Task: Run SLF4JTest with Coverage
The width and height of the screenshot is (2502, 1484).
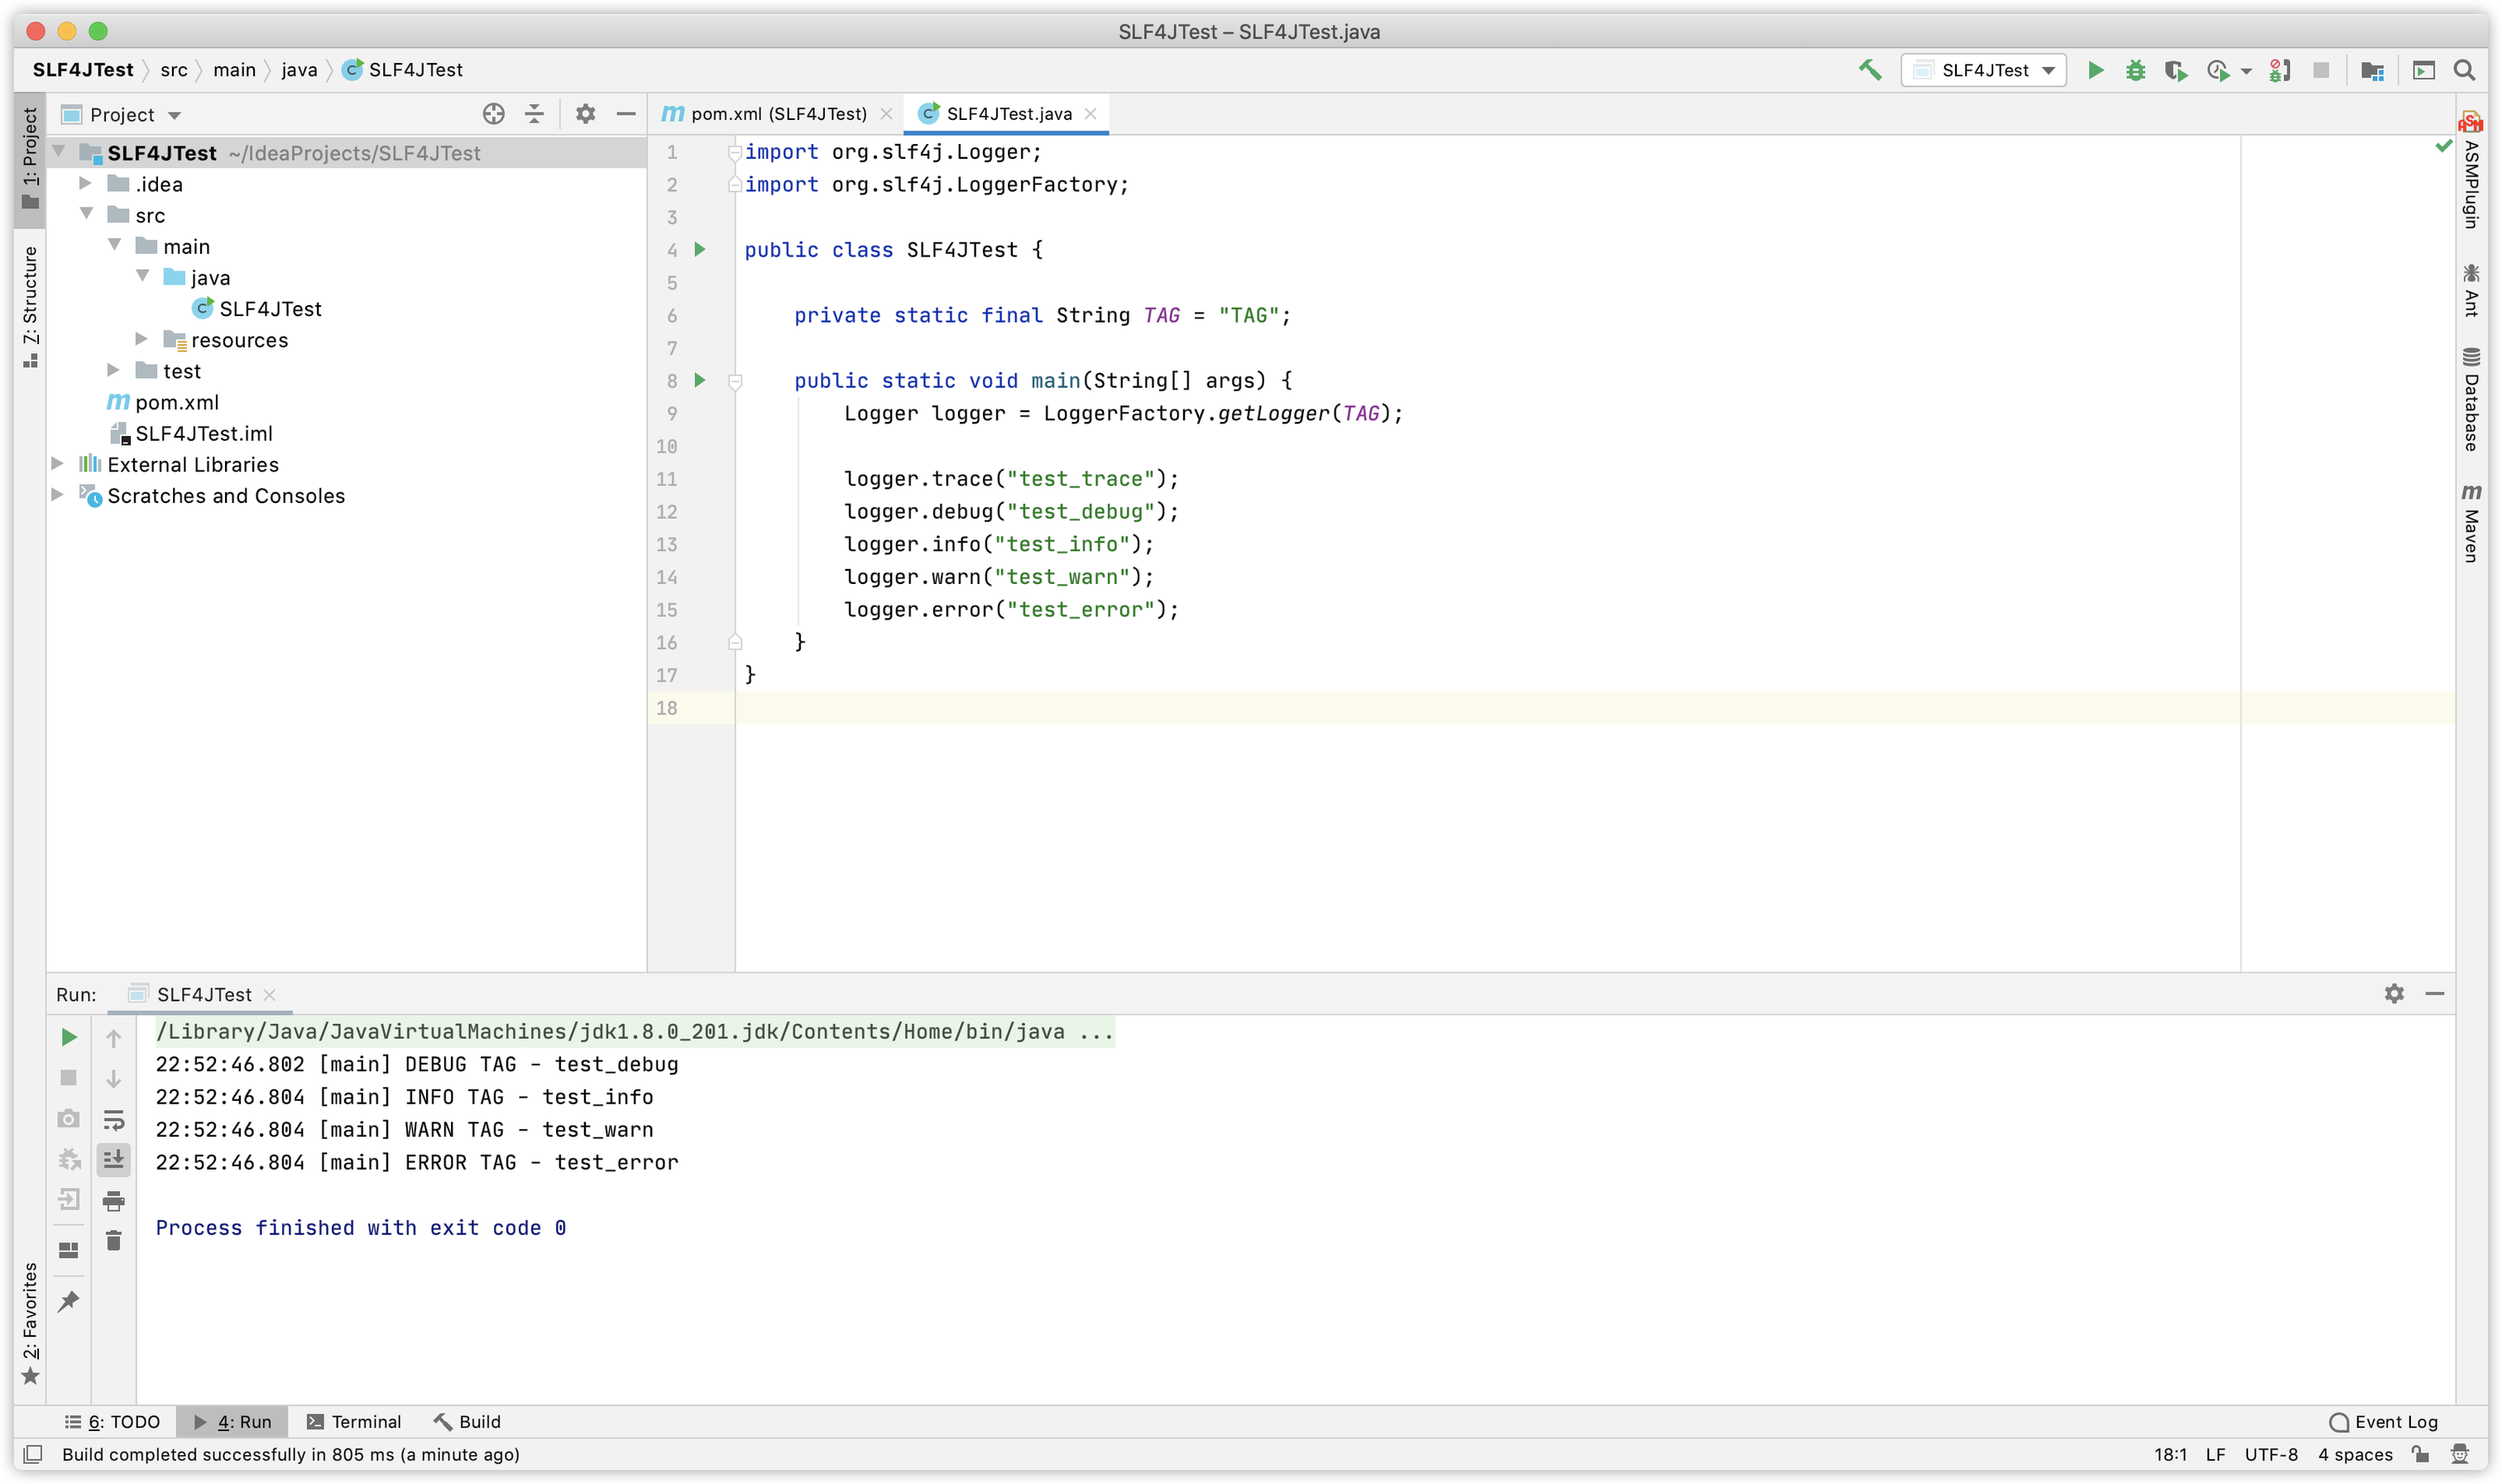Action: (x=2176, y=70)
